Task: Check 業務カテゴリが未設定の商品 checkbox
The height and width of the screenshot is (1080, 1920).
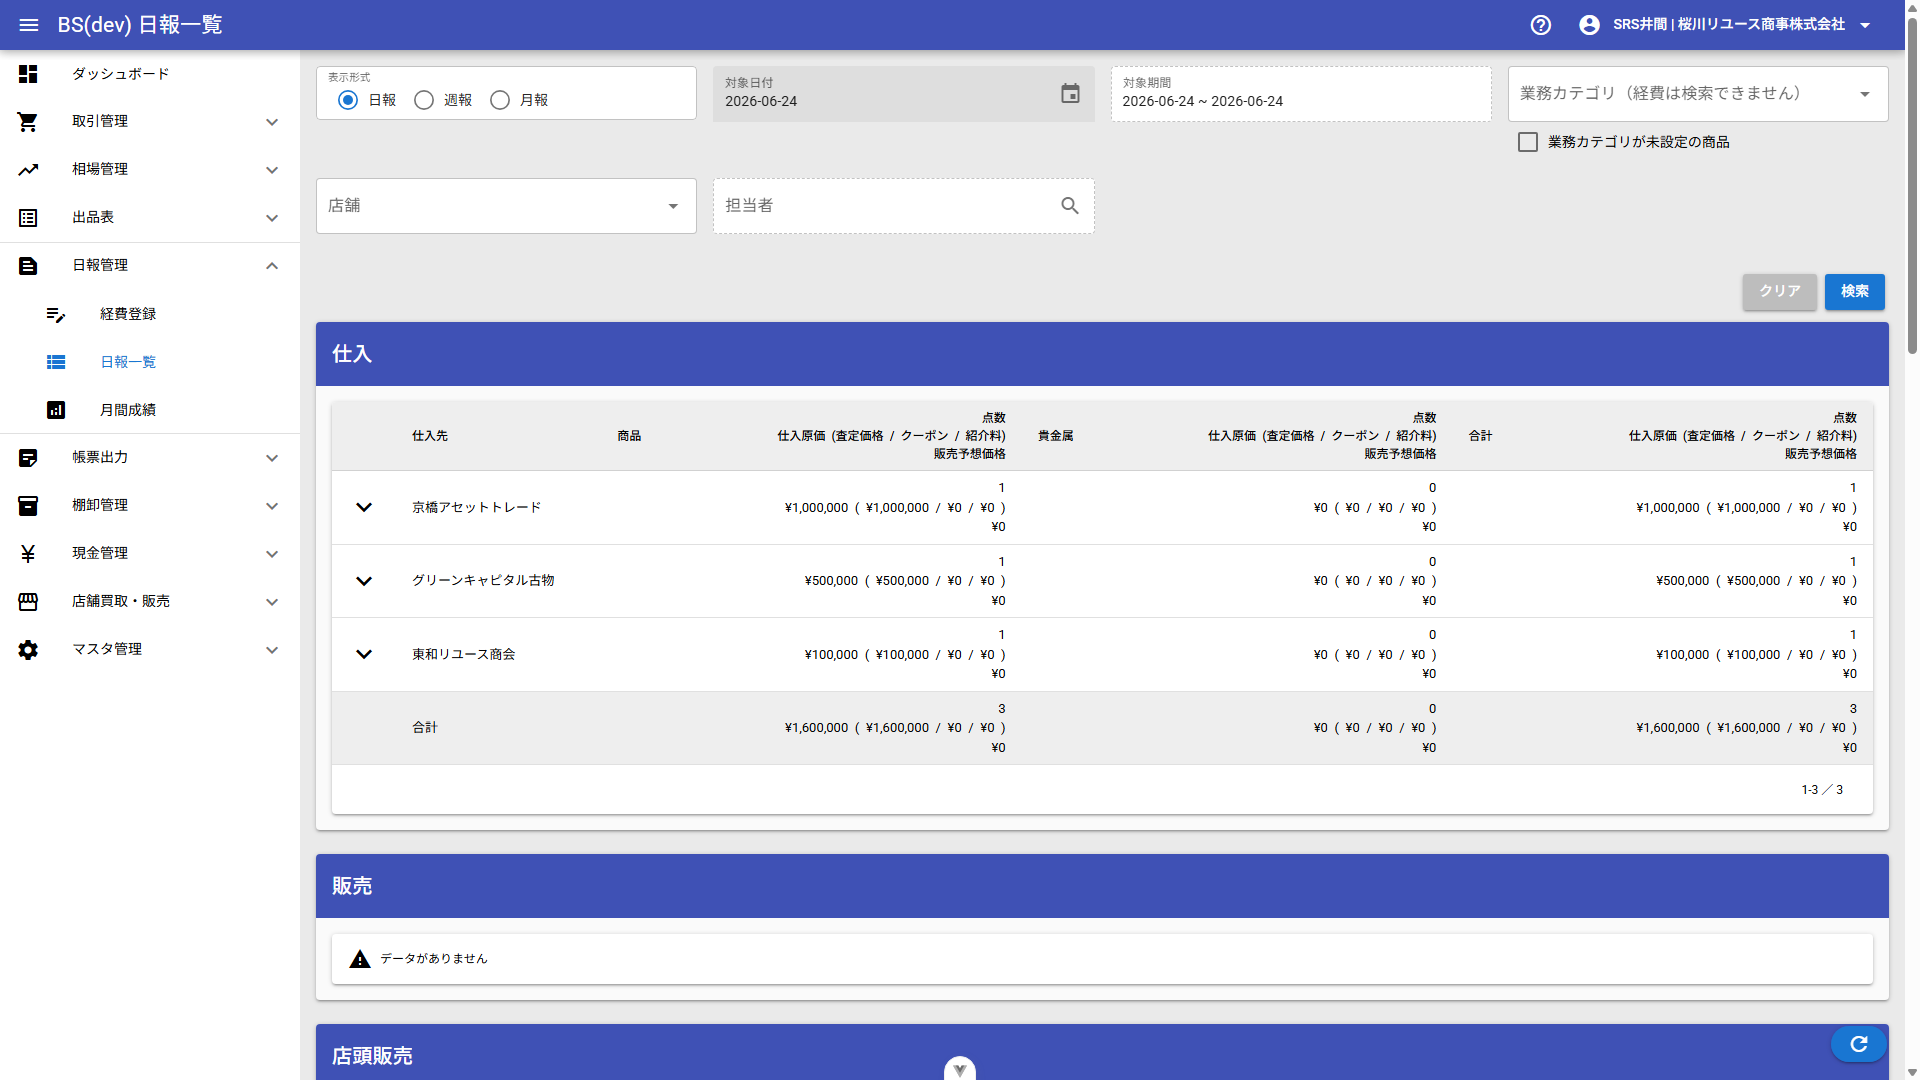Action: click(x=1528, y=142)
